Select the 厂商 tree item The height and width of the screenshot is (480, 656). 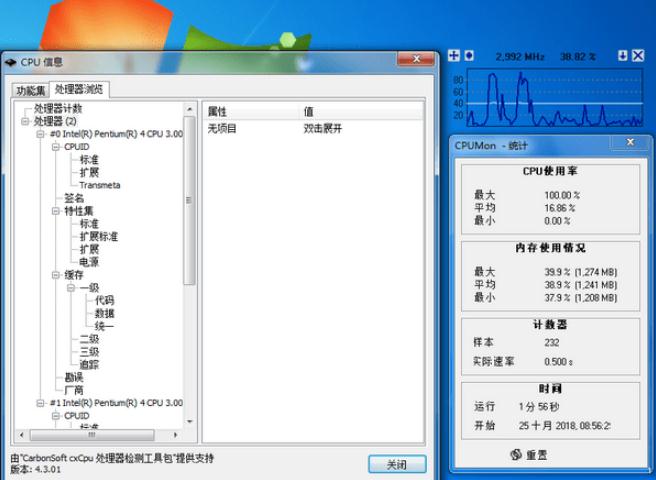[74, 390]
